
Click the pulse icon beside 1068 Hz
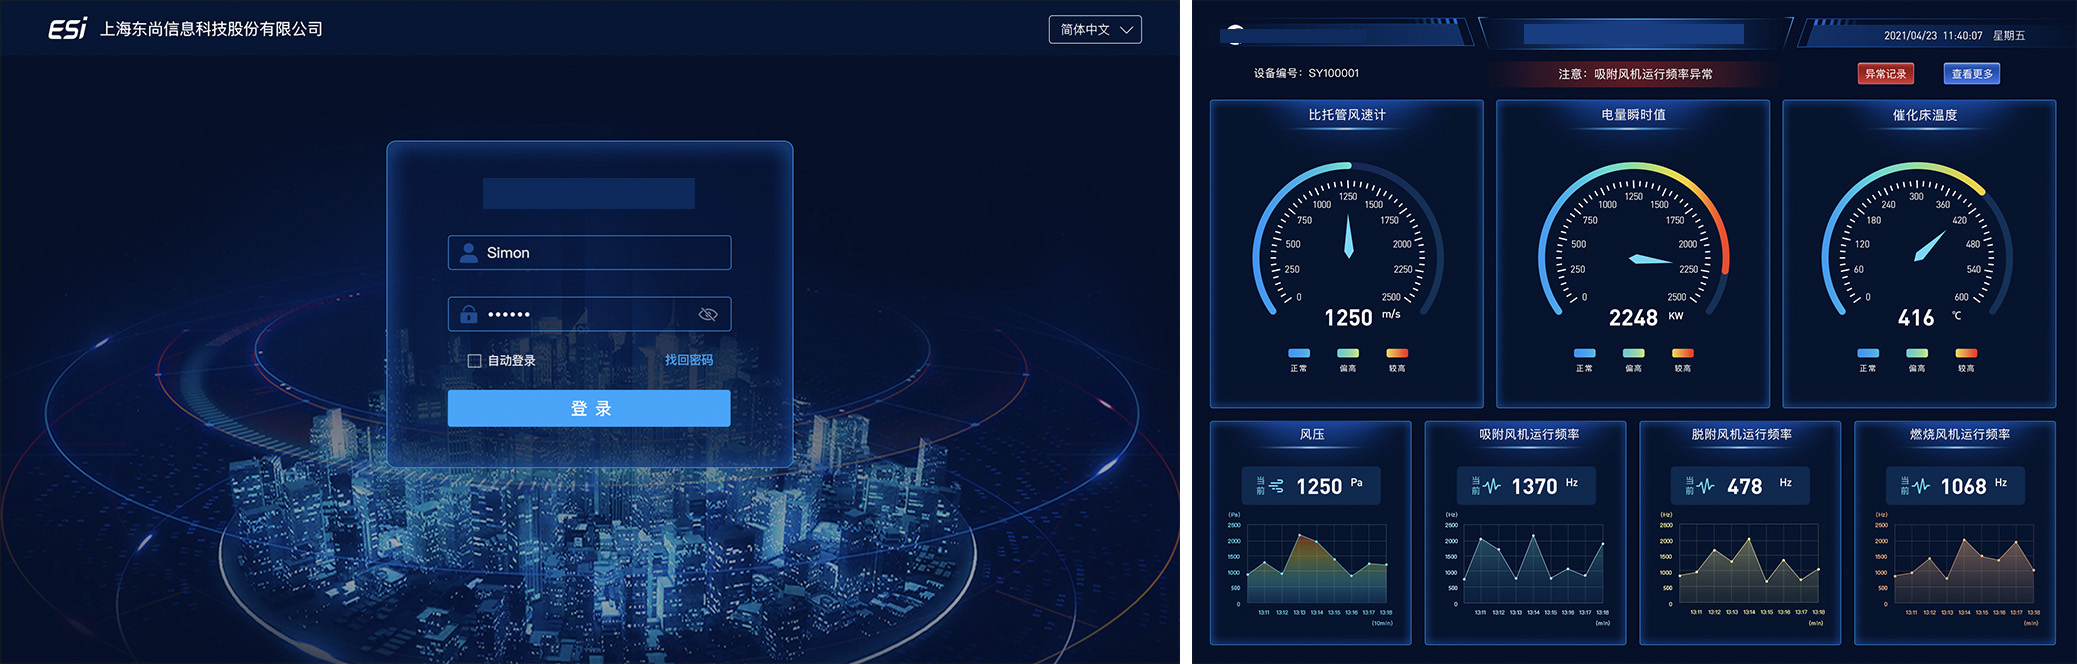[x=1921, y=487]
